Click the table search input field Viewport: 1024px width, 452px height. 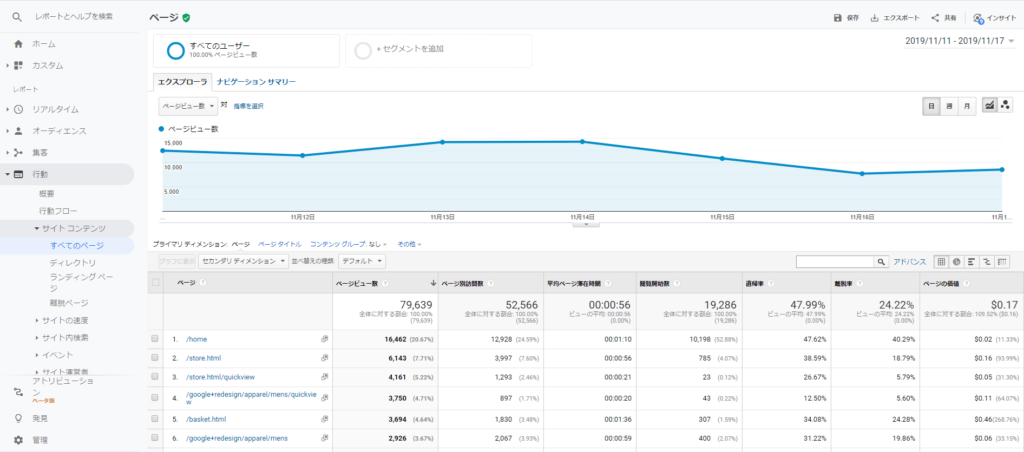coord(834,261)
